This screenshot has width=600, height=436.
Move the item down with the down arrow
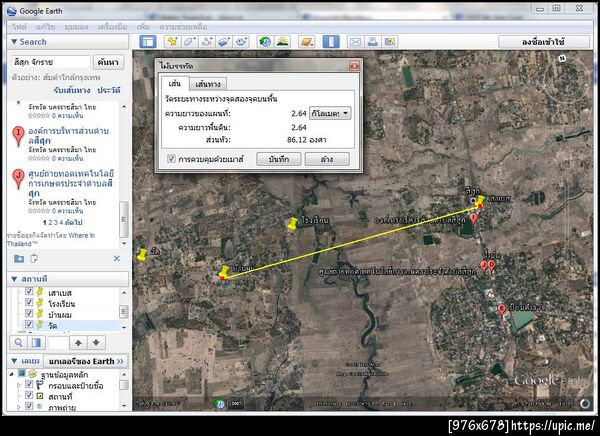pyautogui.click(x=96, y=343)
